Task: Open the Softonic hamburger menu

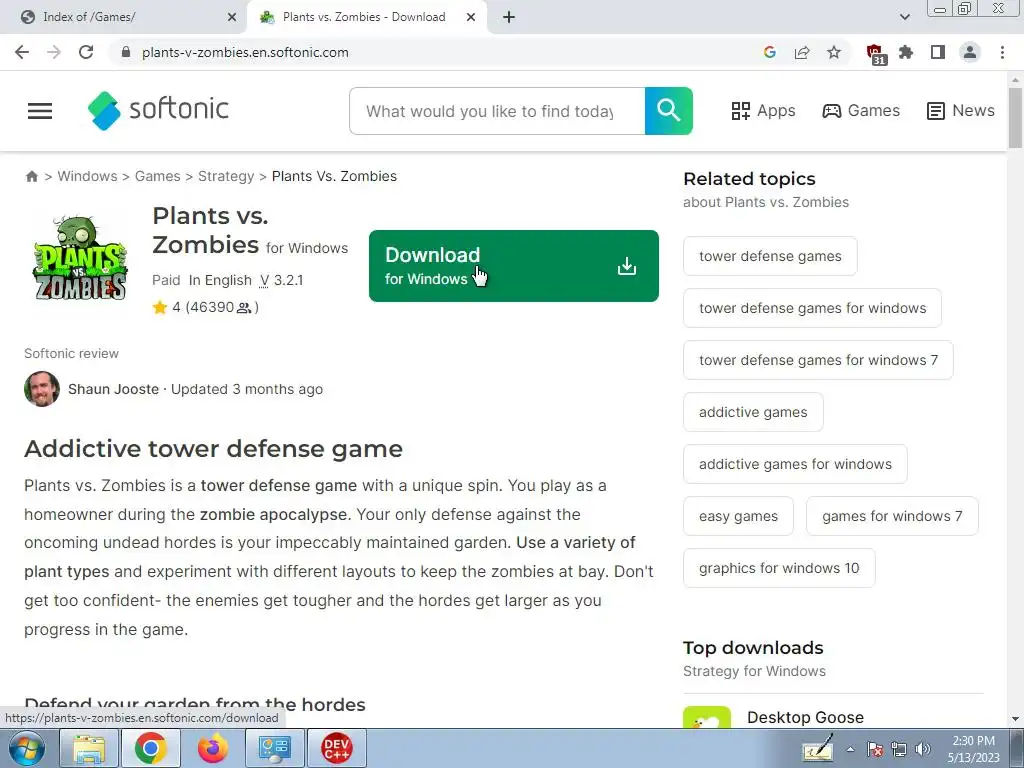Action: point(40,111)
